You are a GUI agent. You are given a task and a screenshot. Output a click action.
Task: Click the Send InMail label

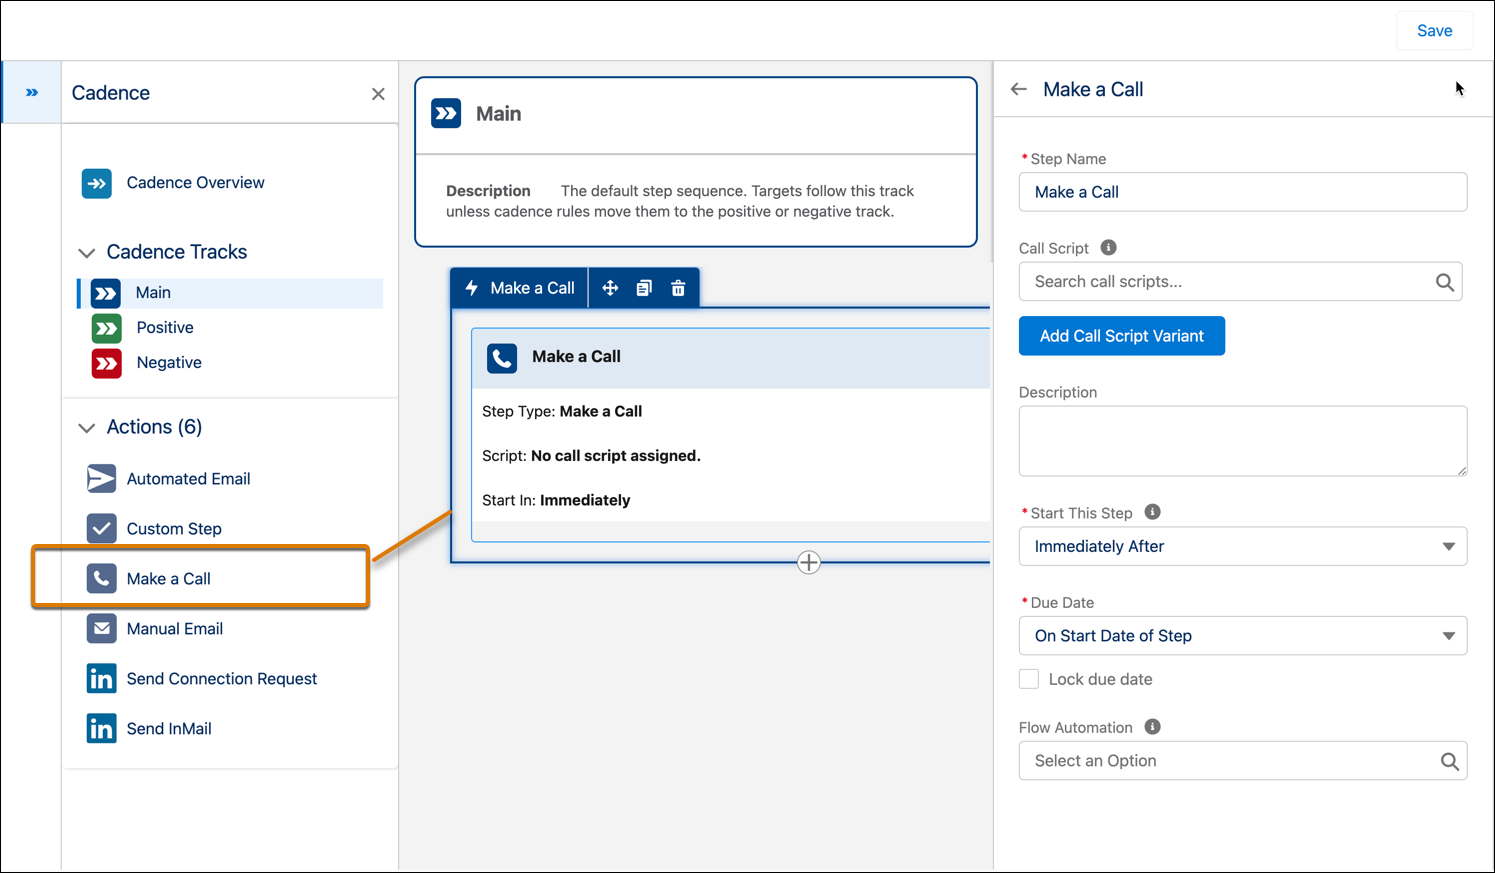coord(169,729)
